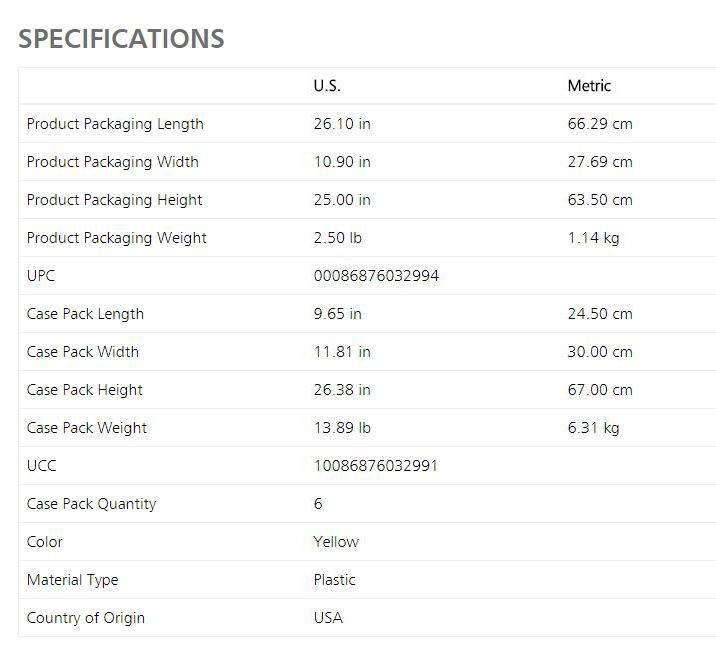Screen dimensions: 716x665
Task: Select the Case Pack Length row label
Action: click(85, 314)
